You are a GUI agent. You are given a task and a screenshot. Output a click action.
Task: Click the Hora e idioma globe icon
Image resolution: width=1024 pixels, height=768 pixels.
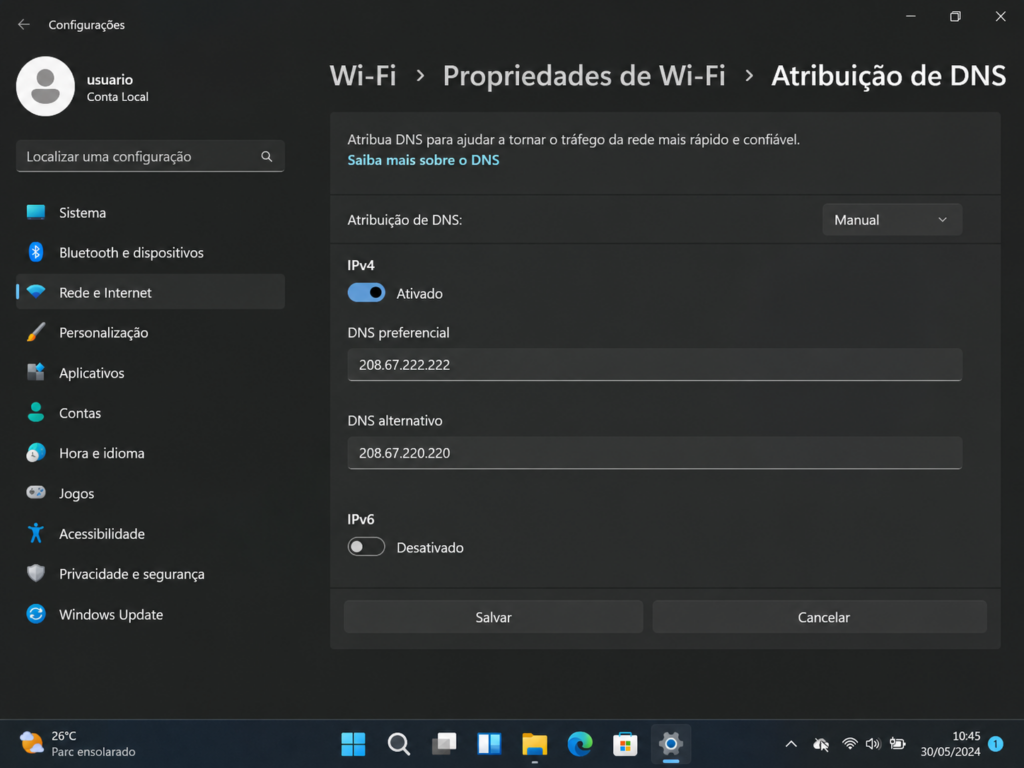coord(36,453)
